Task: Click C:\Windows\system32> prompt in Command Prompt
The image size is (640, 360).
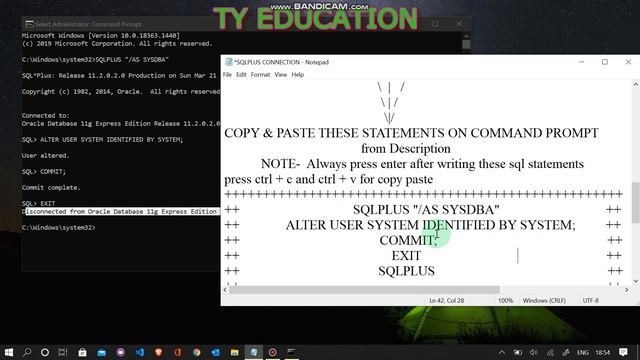Action: click(x=58, y=227)
